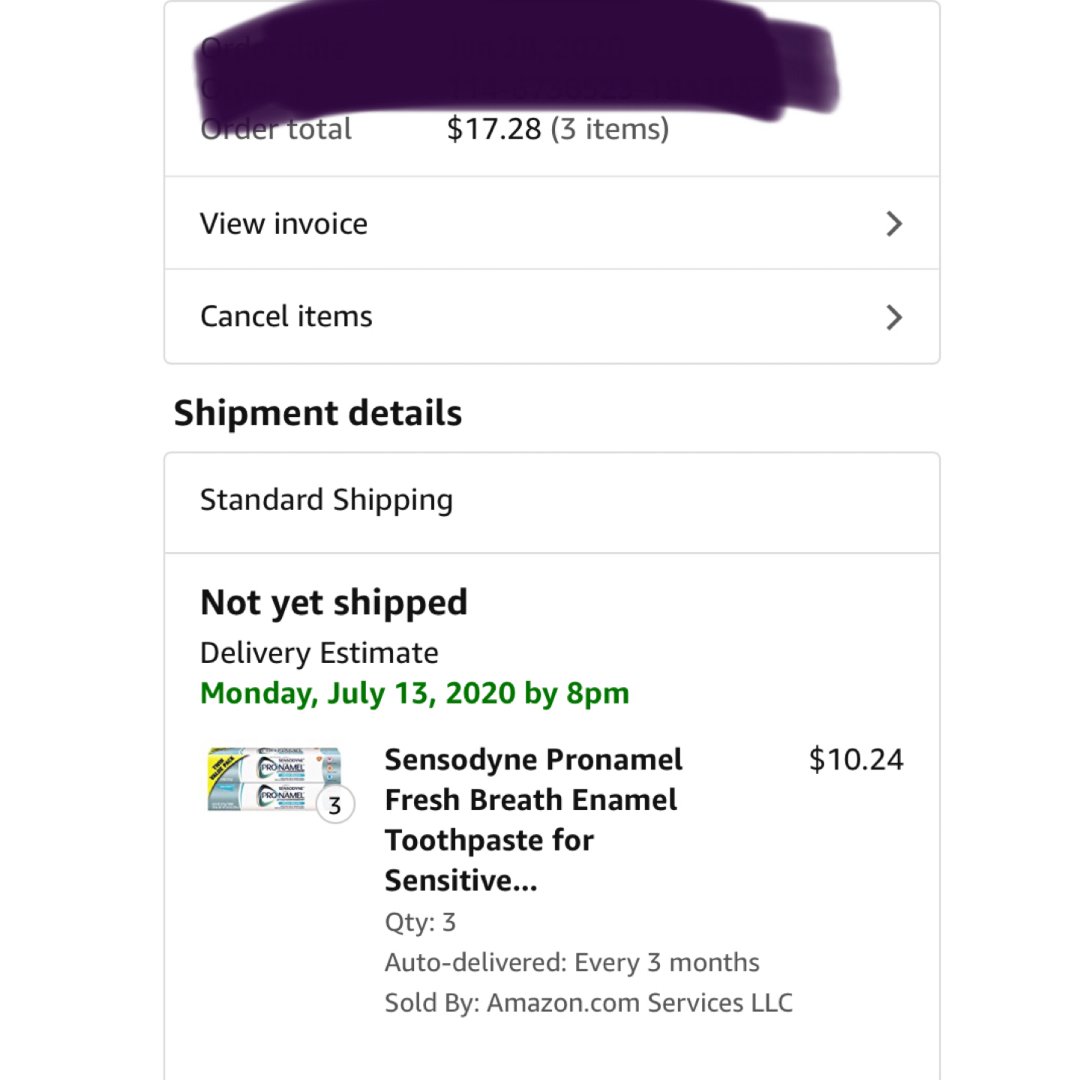Click the $10.24 item price
The width and height of the screenshot is (1080, 1080).
click(855, 759)
